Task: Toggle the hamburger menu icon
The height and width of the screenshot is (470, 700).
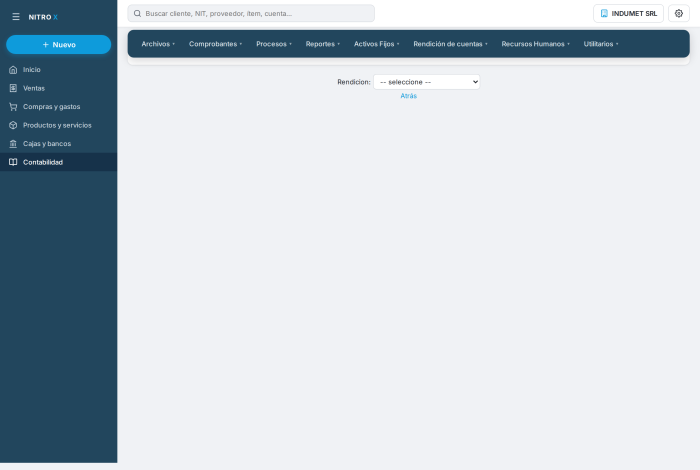Action: coord(16,17)
